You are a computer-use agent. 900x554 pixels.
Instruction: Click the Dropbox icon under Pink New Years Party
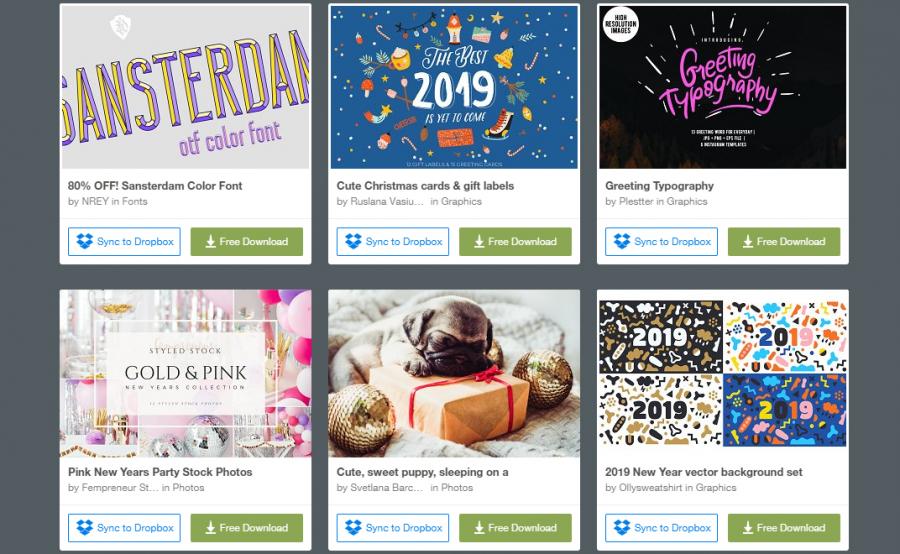point(85,528)
